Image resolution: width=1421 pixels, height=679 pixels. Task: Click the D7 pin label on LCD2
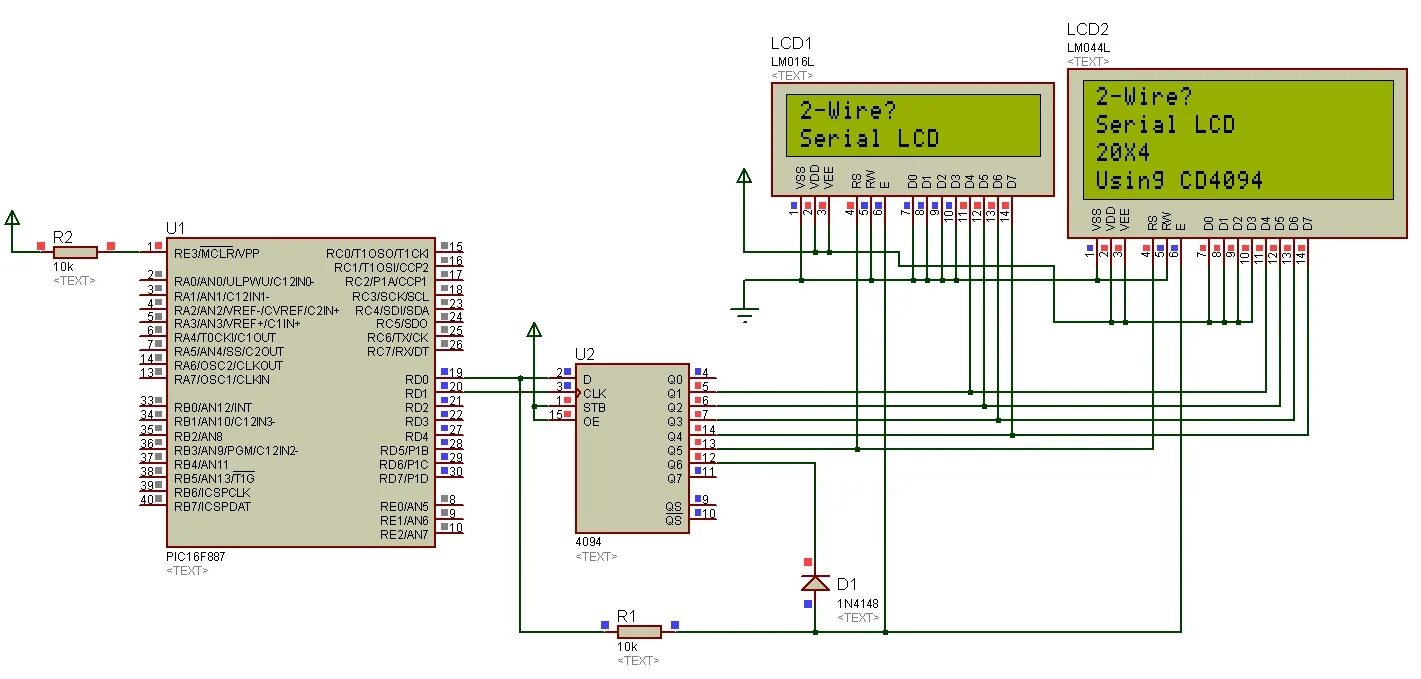(x=1308, y=222)
